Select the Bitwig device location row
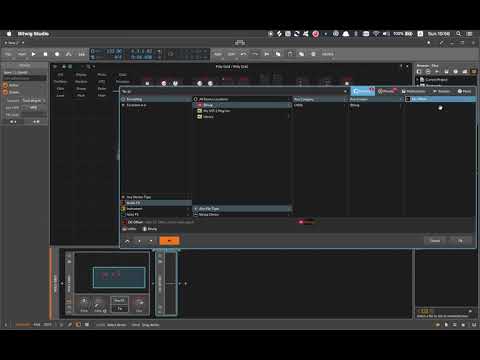 [242, 105]
